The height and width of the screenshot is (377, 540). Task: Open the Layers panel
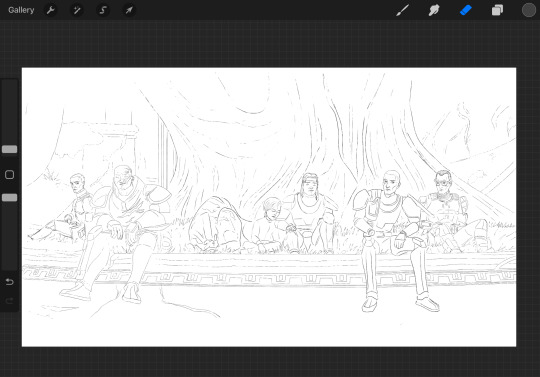497,10
